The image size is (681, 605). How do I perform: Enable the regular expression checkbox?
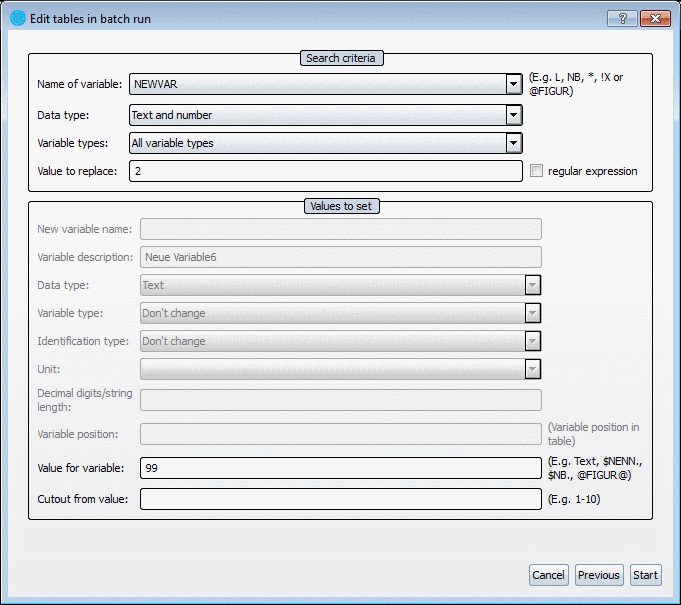tap(537, 171)
